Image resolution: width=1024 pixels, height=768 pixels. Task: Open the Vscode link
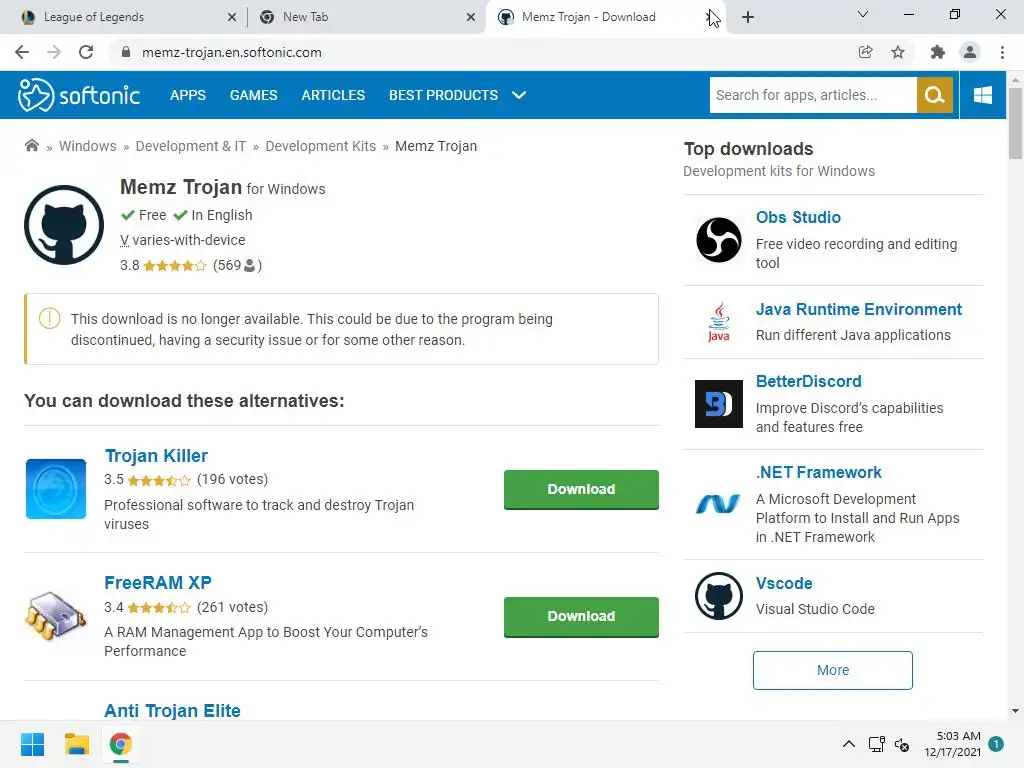coord(784,583)
